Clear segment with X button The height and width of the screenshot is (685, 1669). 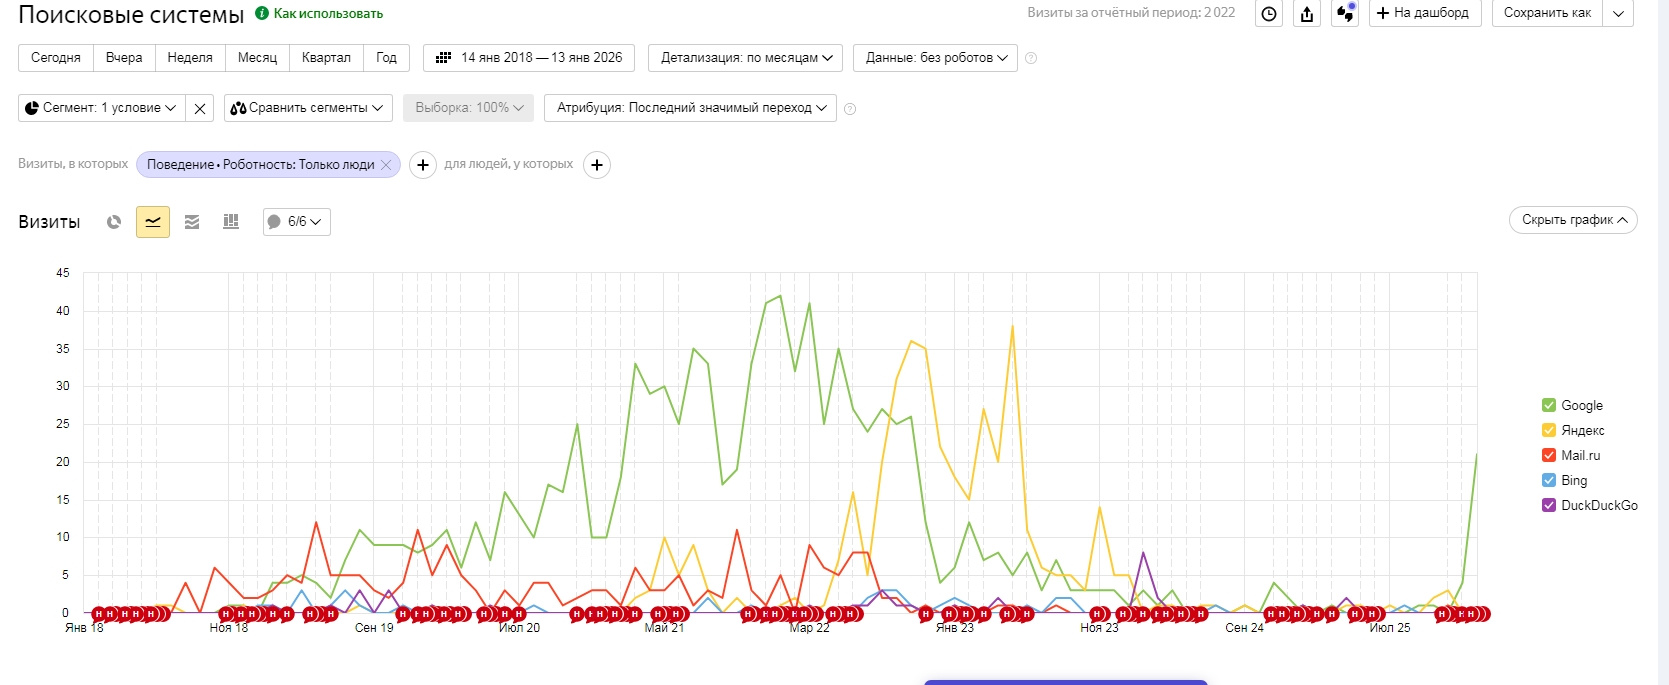click(200, 108)
